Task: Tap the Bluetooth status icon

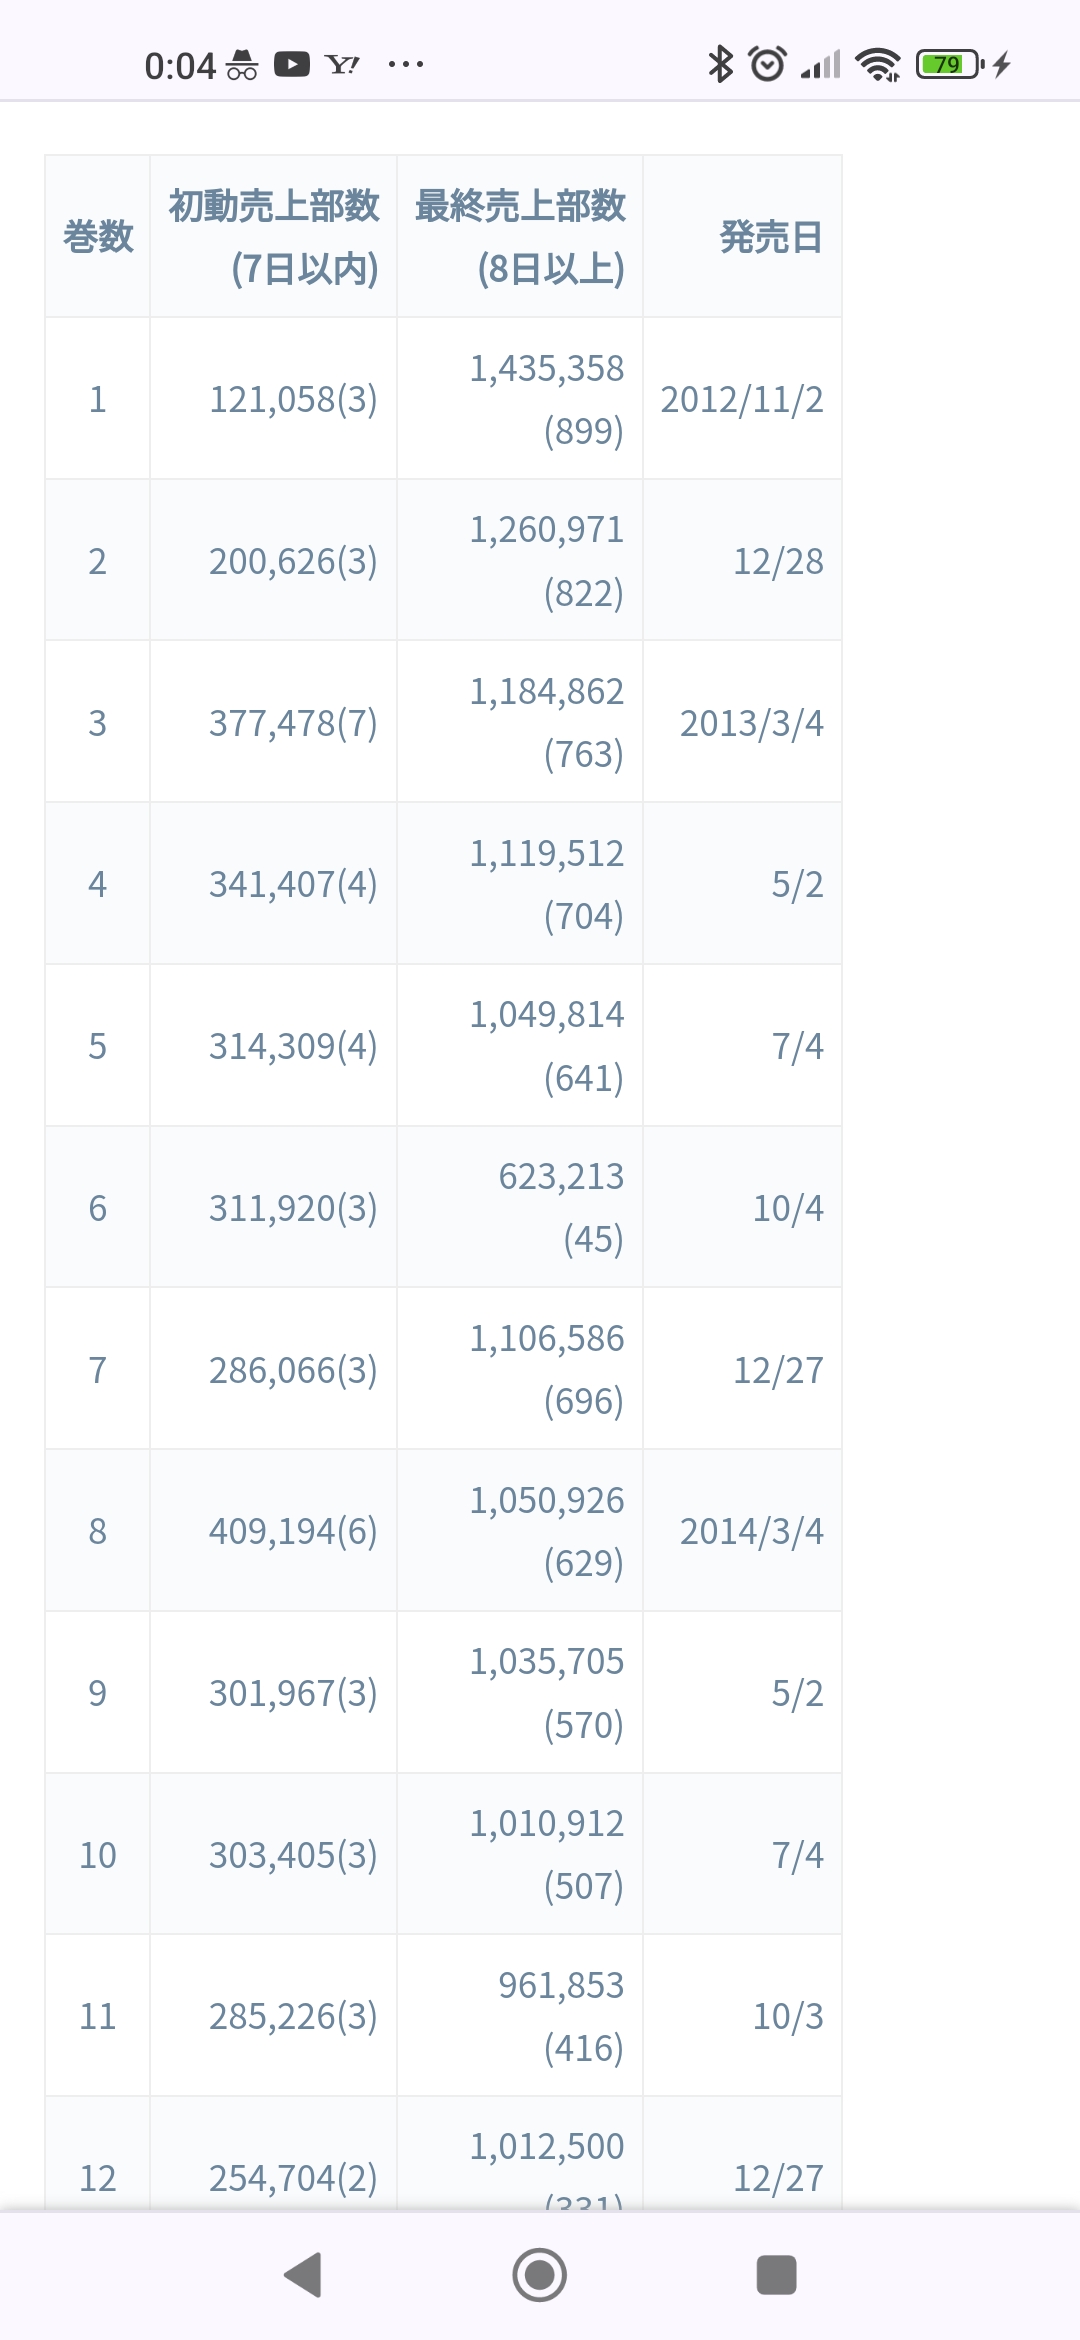Action: (x=720, y=65)
